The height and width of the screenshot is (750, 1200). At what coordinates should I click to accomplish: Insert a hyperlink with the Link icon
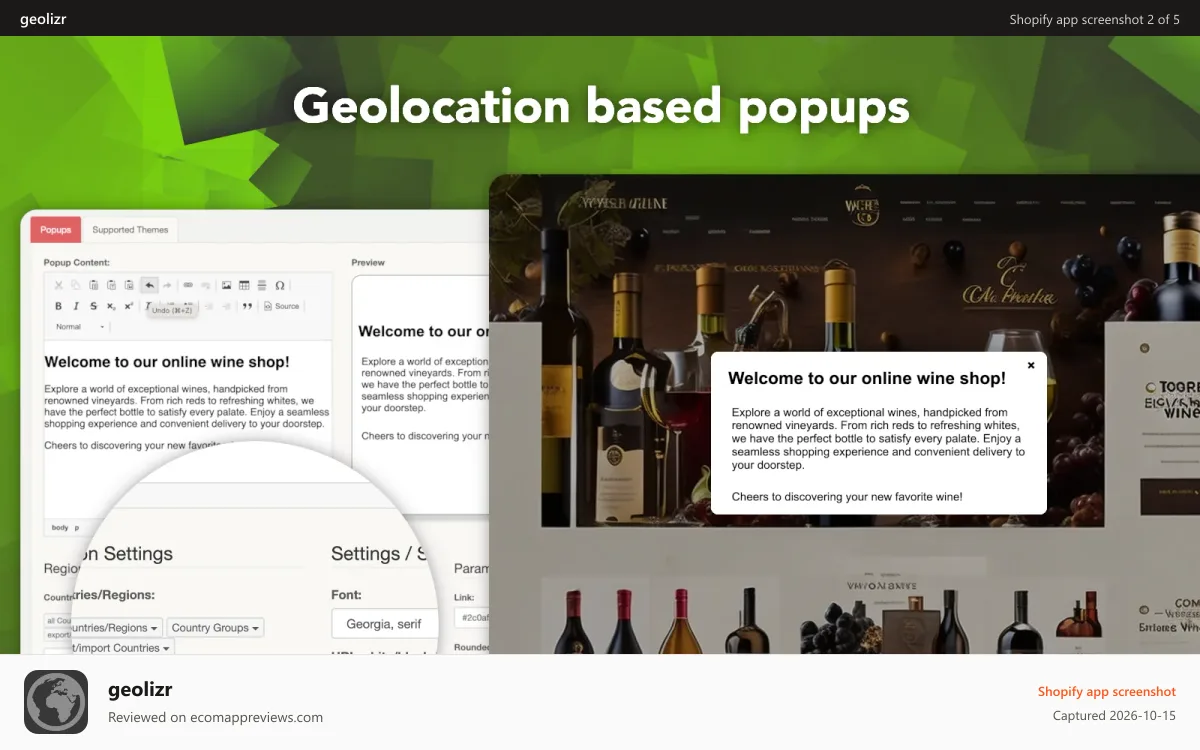188,286
